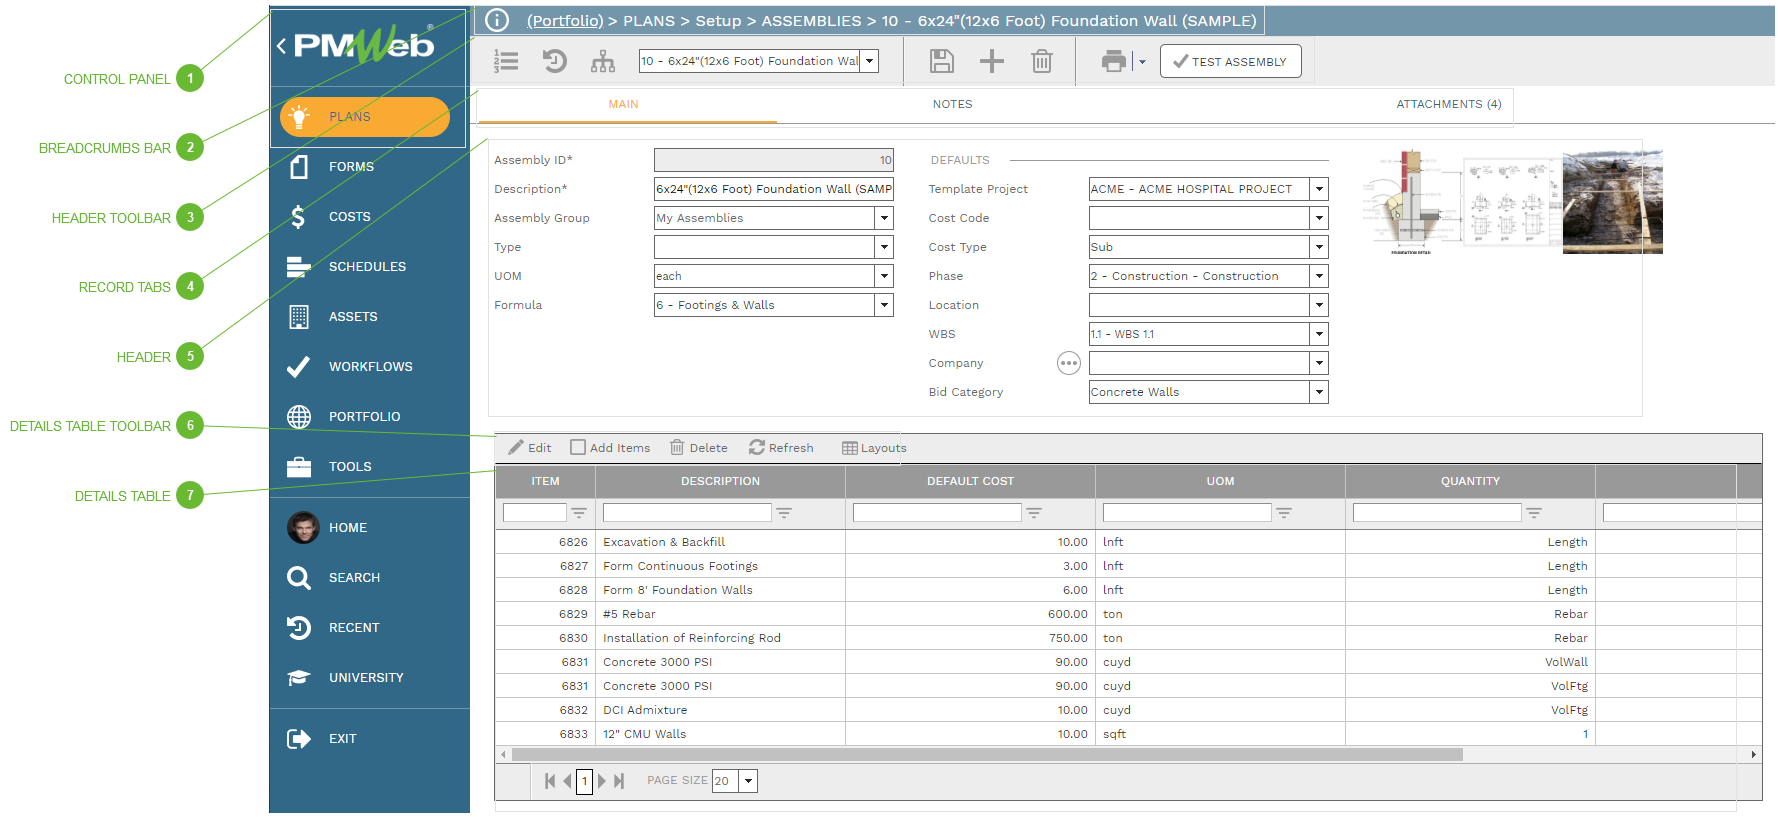Image resolution: width=1778 pixels, height=817 pixels.
Task: Click the ellipsis button beside Company field
Action: pos(1068,363)
